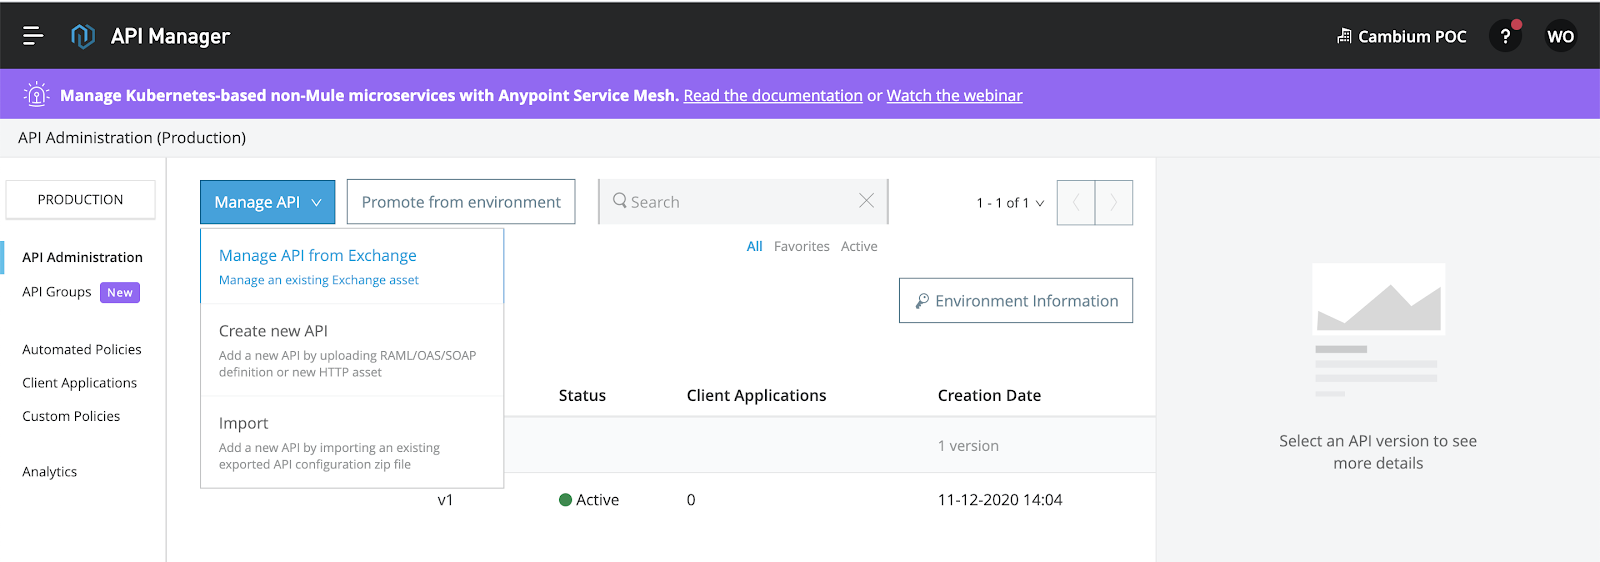
Task: Expand the 1 - 1 of 1 pagination dropdown
Action: point(1010,203)
